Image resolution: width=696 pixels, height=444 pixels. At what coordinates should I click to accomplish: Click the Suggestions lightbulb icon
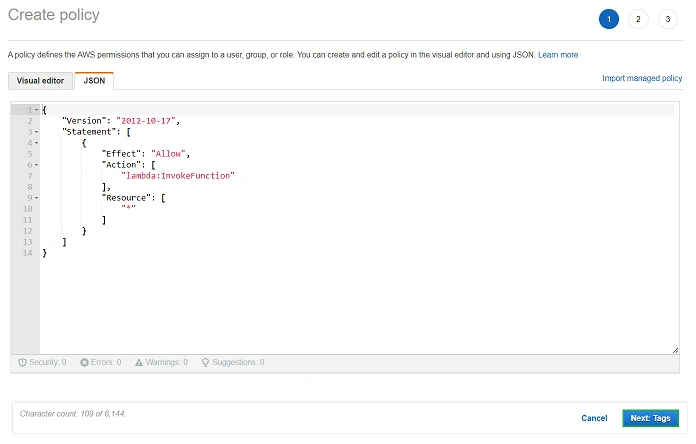coord(205,362)
